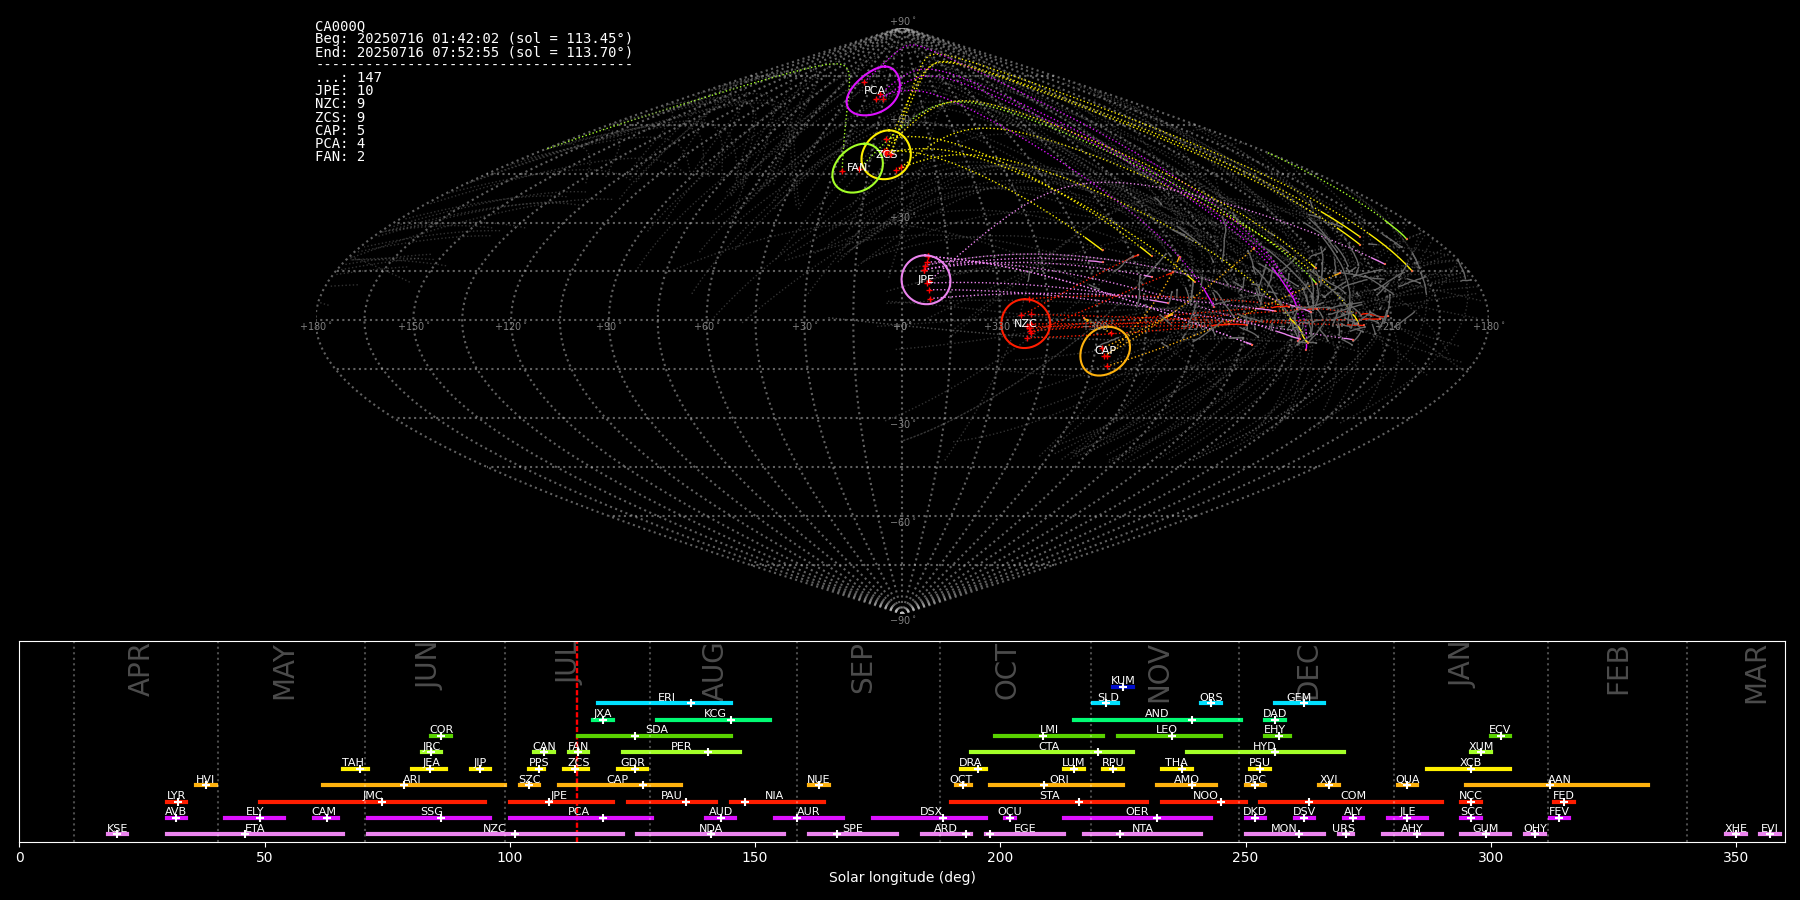Screen dimensions: 1800x900
Task: Click the 'NZC: 9' count entry
Action: click(x=340, y=104)
